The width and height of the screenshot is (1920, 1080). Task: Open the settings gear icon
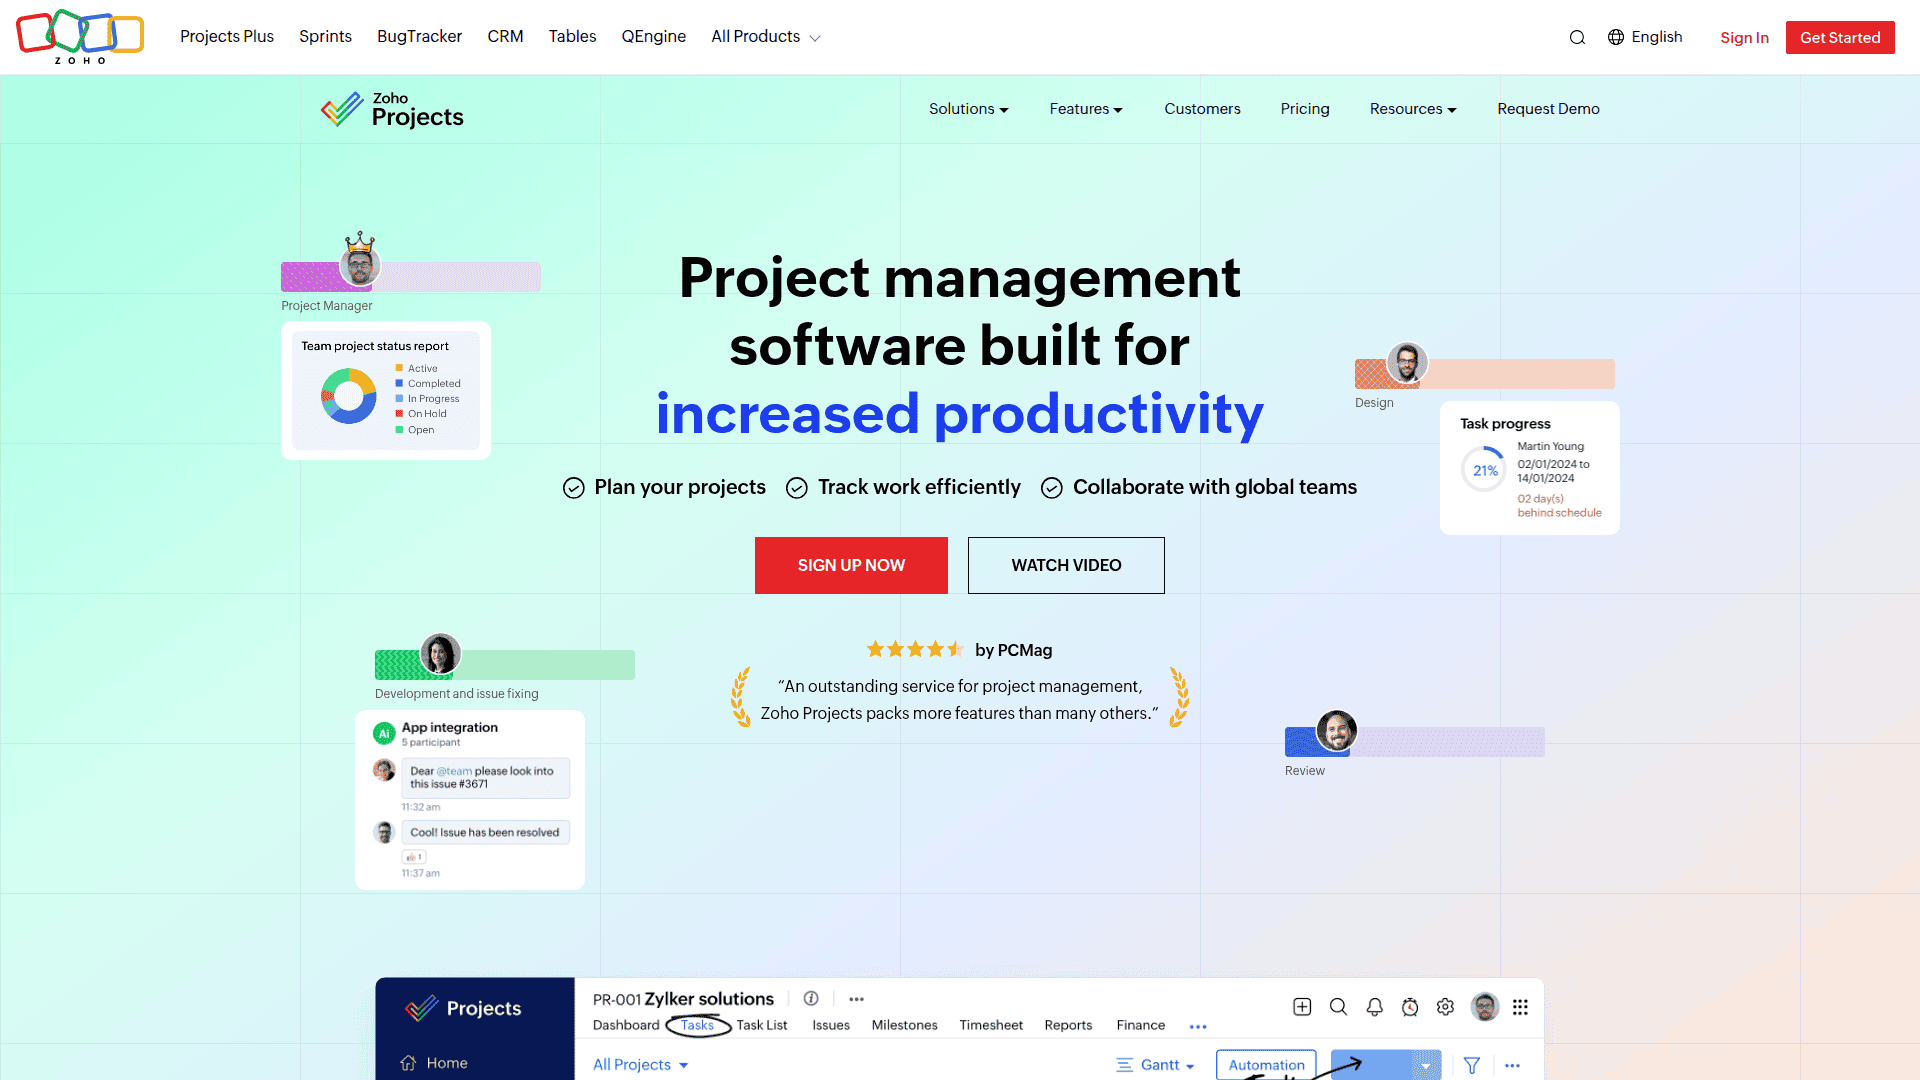(x=1445, y=1007)
